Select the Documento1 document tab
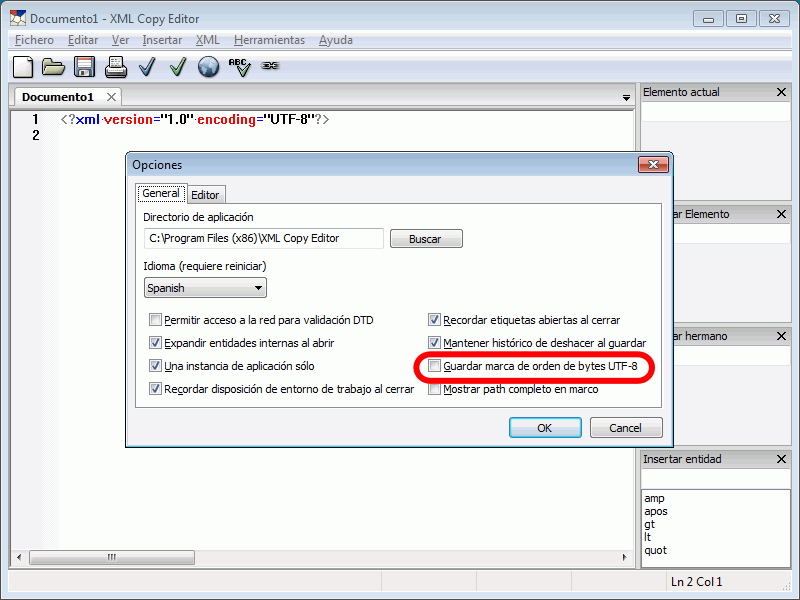This screenshot has width=800, height=600. tap(58, 97)
